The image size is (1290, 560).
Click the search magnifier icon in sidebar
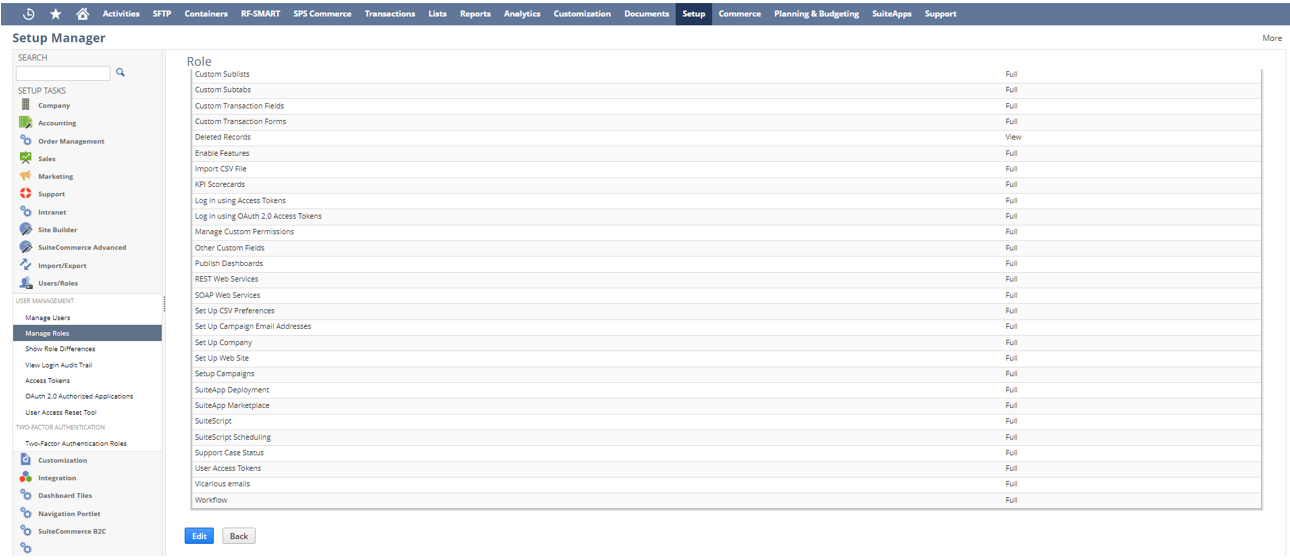tap(121, 73)
